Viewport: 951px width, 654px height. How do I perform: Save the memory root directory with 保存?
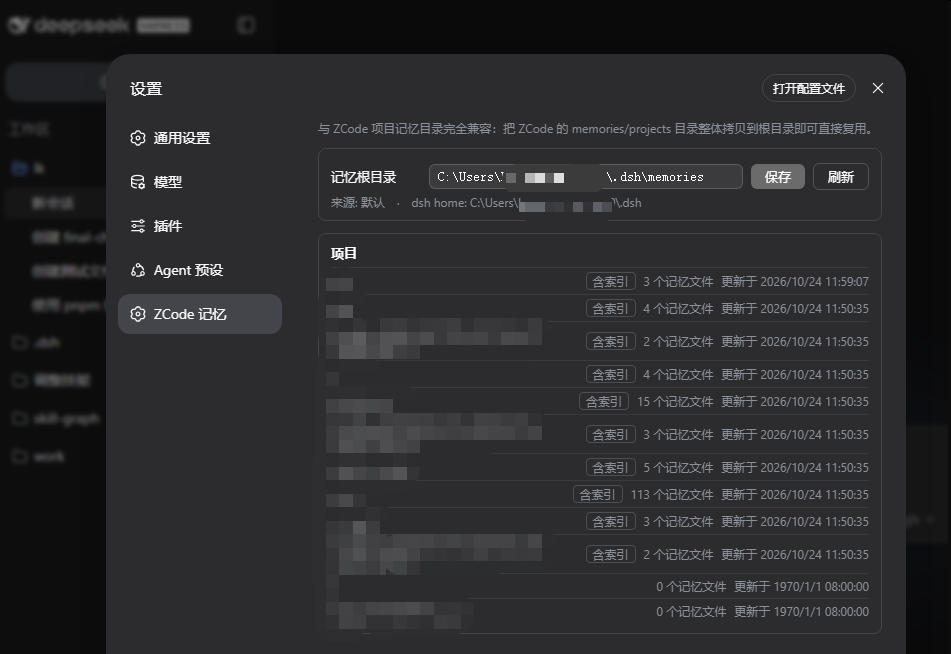pyautogui.click(x=778, y=177)
